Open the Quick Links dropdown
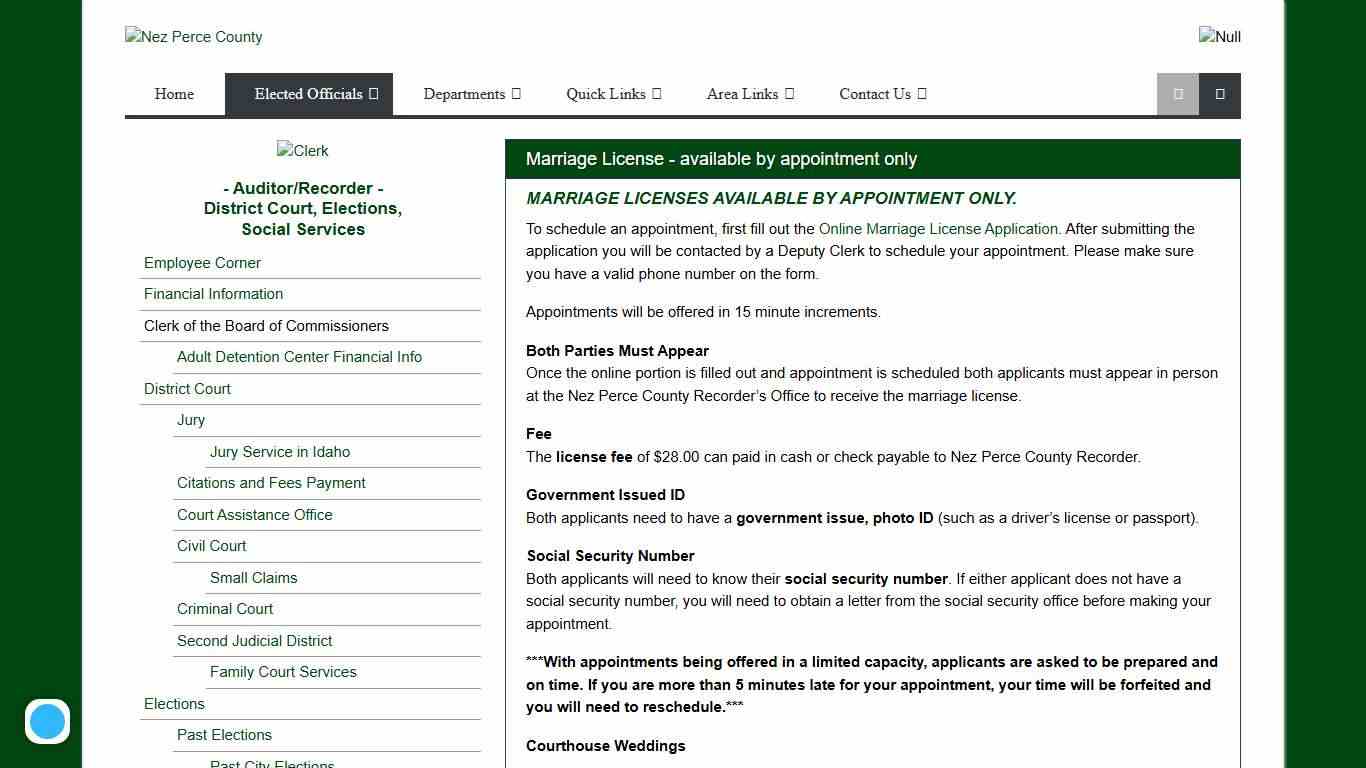The image size is (1366, 768). (613, 93)
